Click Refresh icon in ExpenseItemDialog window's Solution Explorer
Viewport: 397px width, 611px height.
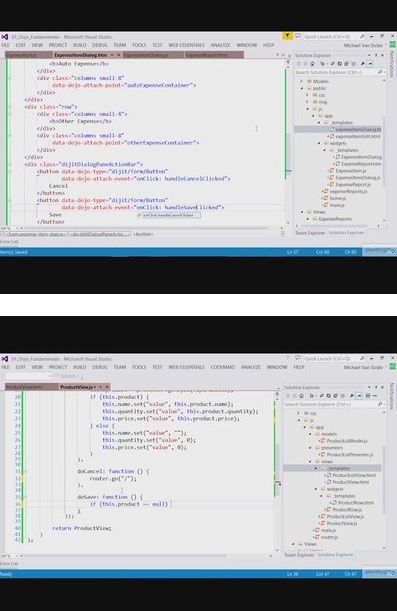[339, 64]
